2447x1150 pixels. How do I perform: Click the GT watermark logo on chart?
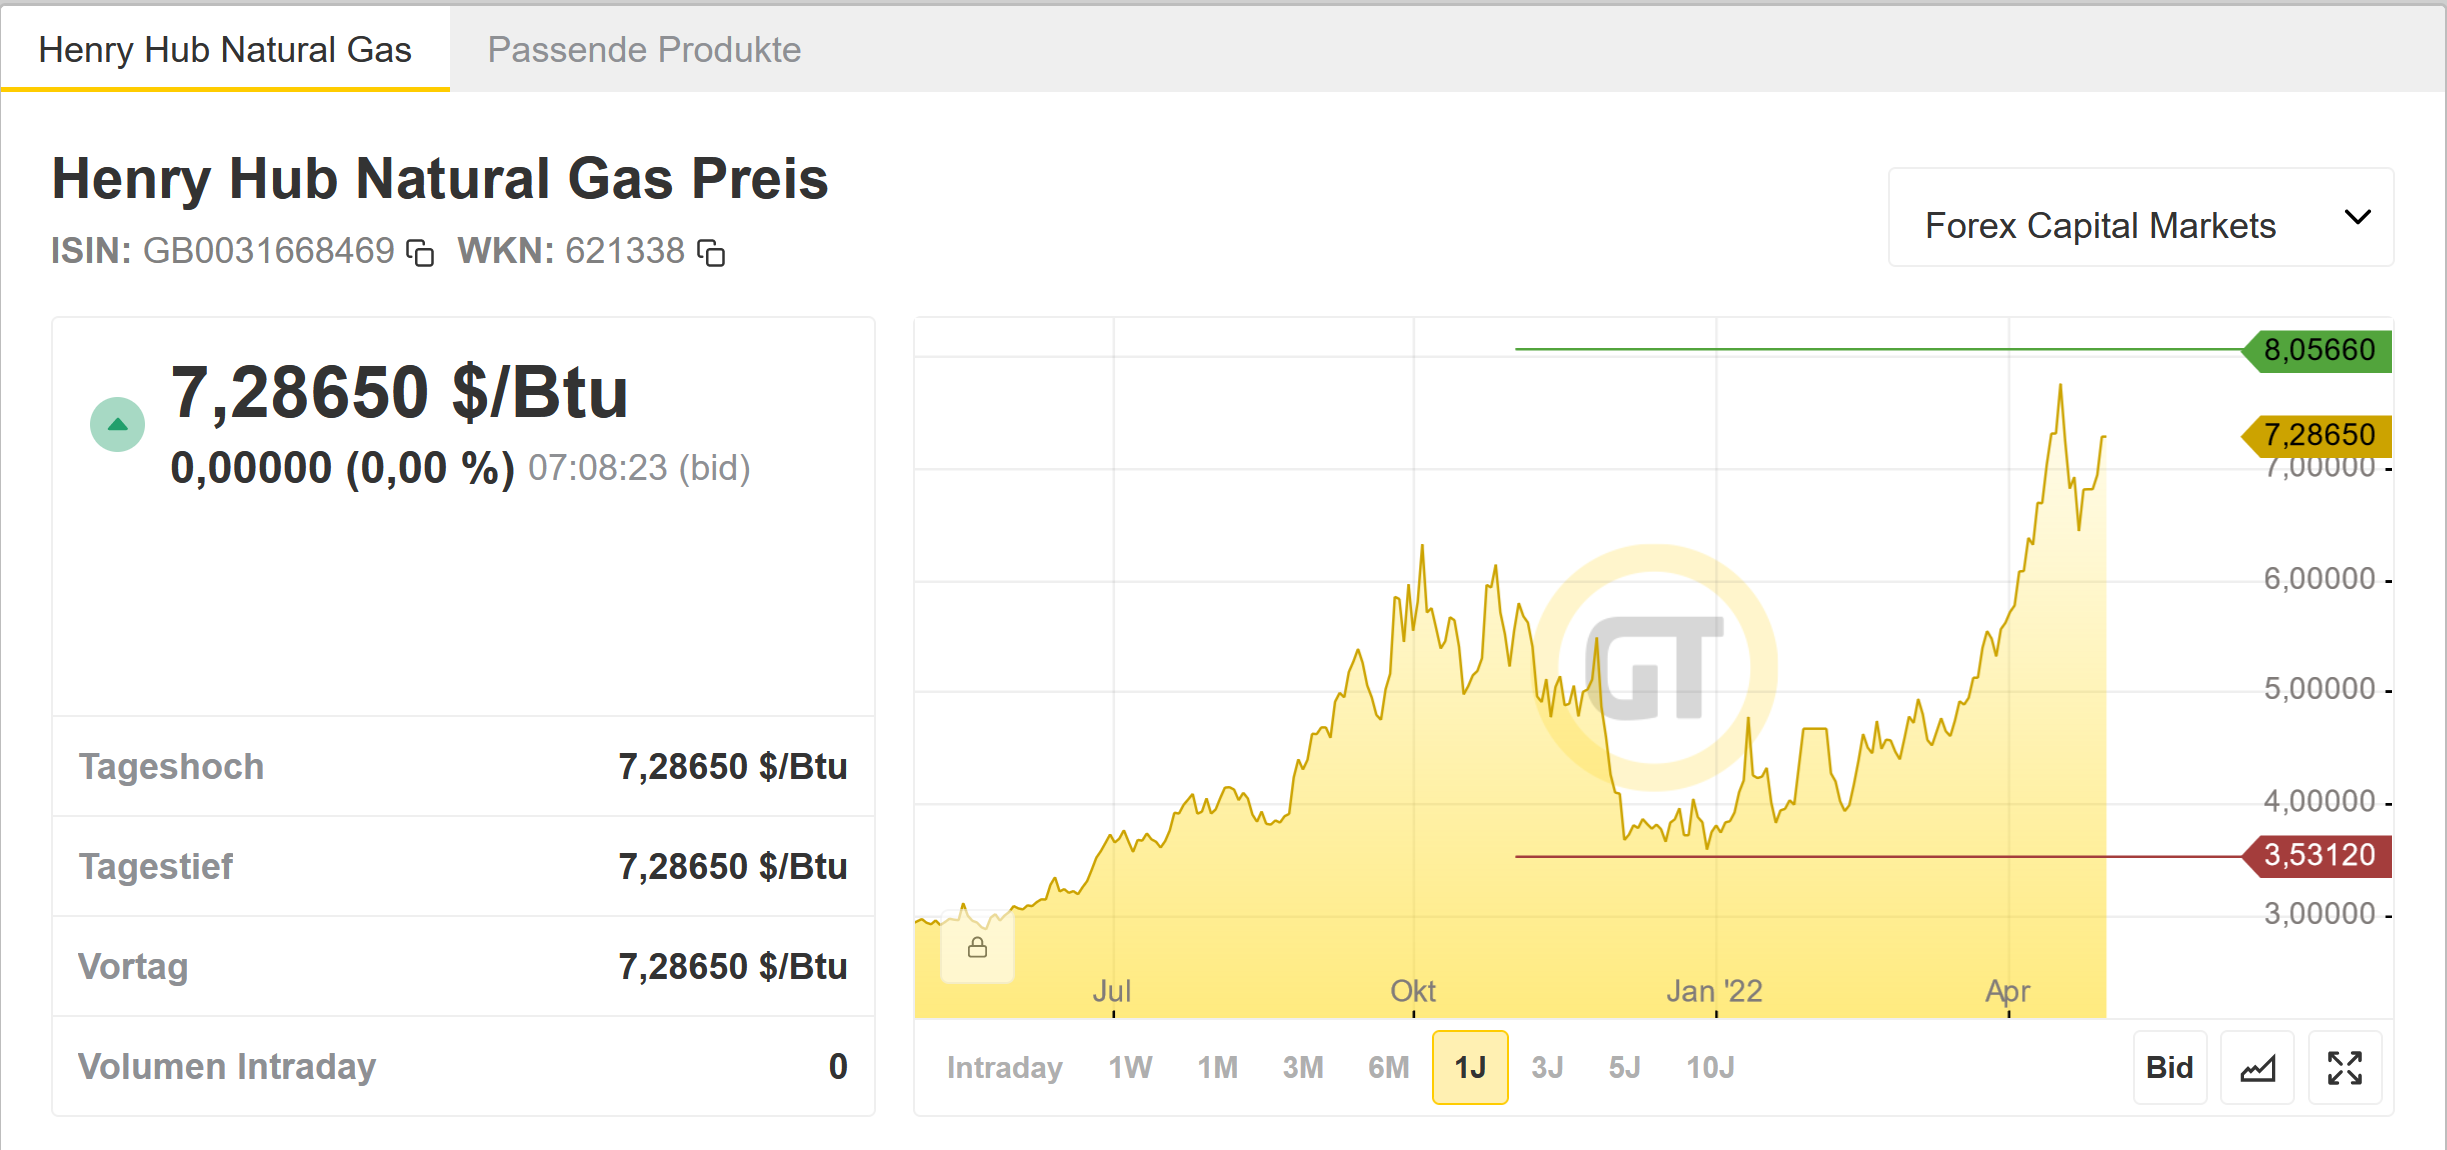pos(1655,667)
